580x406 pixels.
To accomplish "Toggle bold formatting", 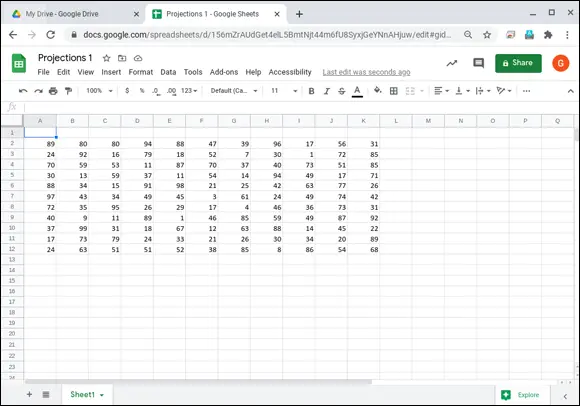I will tap(311, 91).
